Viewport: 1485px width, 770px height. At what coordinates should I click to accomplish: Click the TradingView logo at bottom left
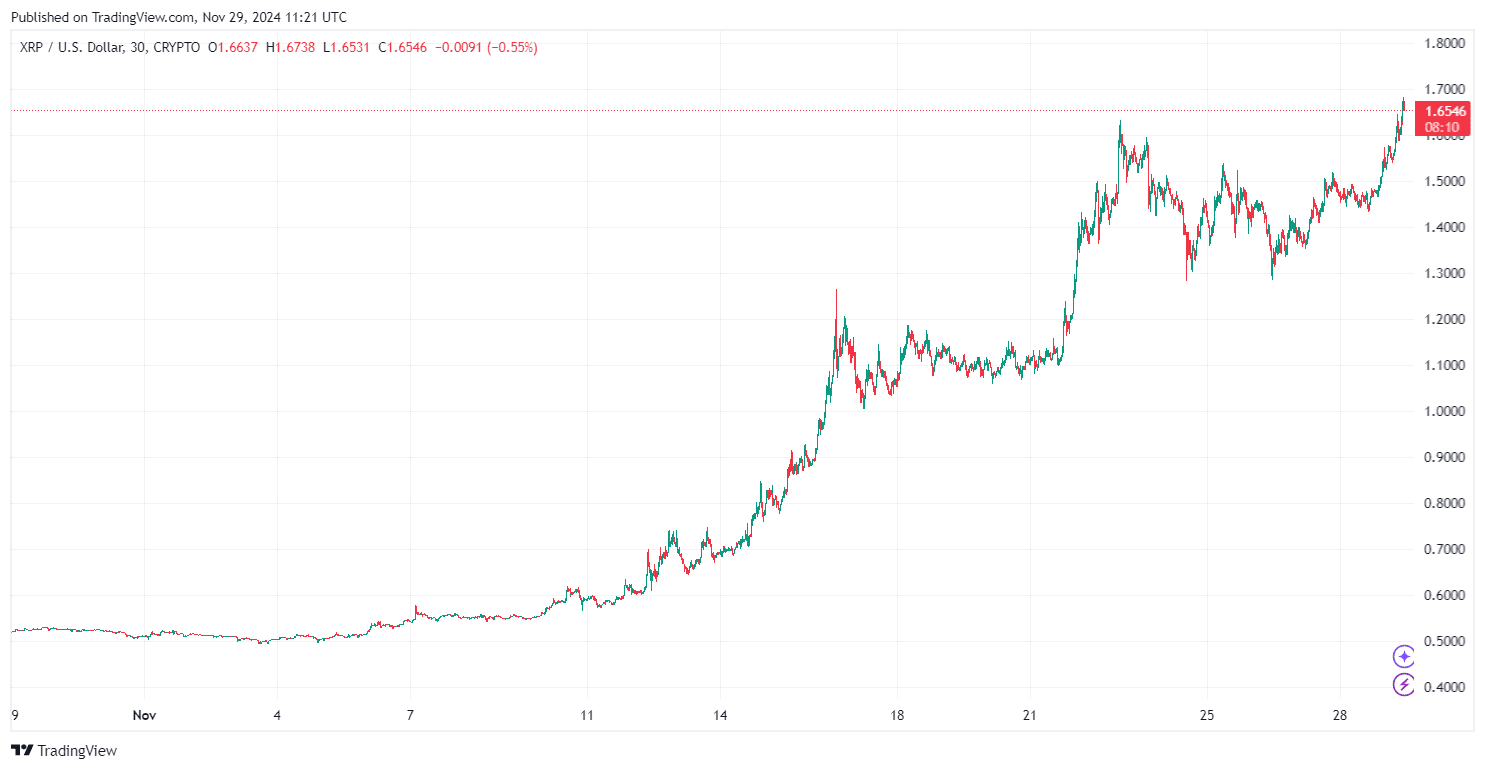pos(64,750)
